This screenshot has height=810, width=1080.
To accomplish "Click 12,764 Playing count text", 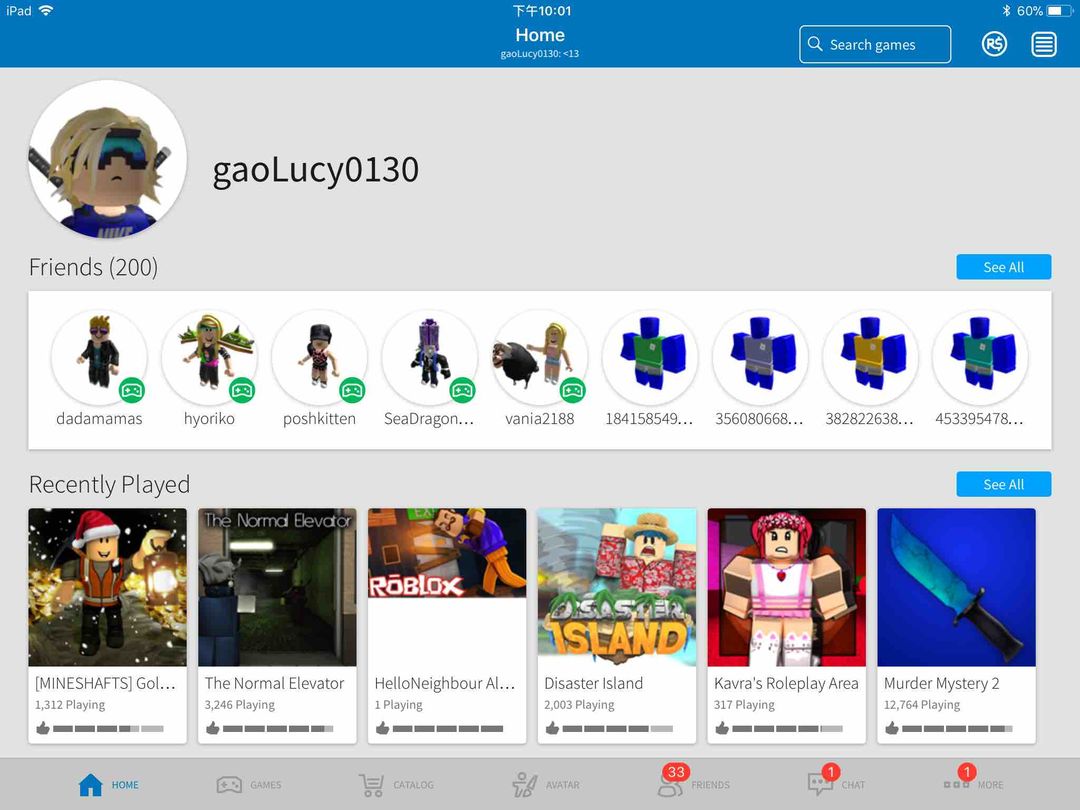I will (922, 705).
